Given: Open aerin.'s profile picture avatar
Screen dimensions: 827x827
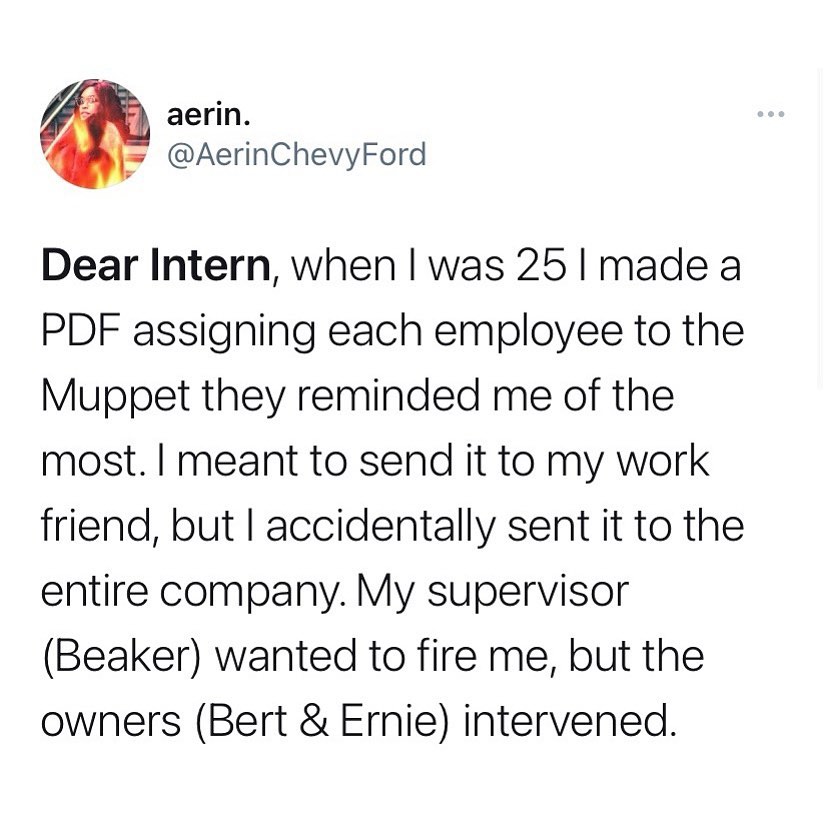Looking at the screenshot, I should click(x=95, y=134).
